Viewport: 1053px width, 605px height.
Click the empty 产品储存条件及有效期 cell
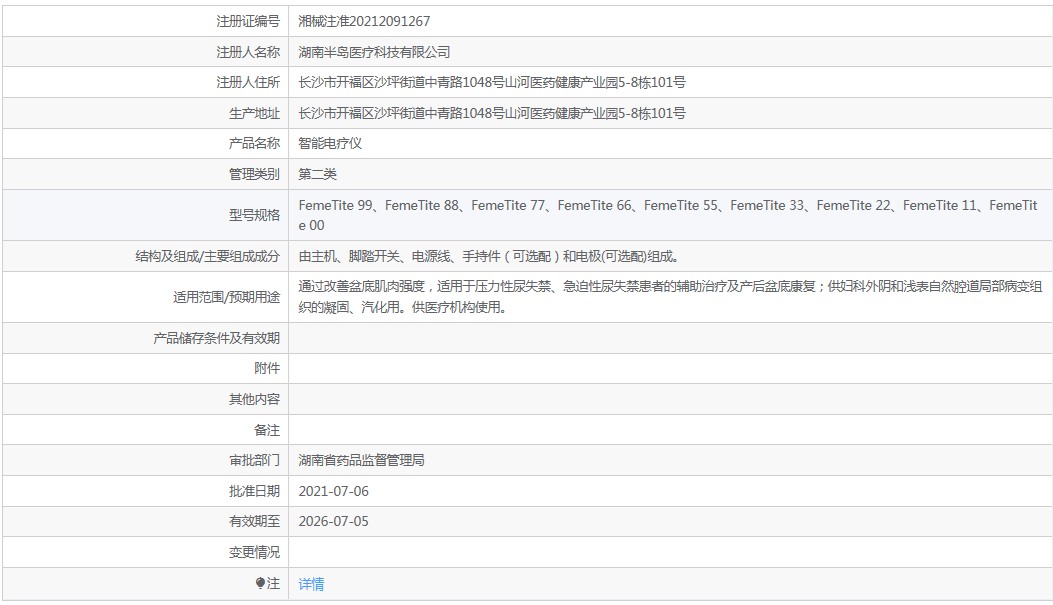point(670,338)
